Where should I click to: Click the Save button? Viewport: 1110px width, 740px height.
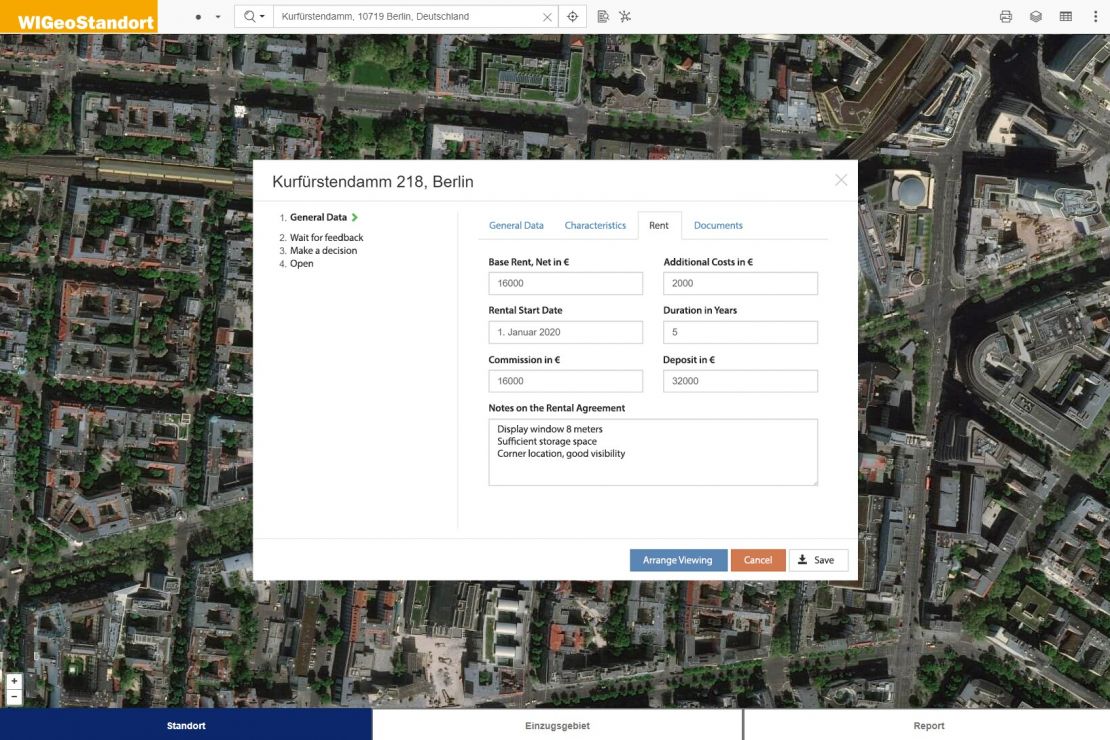coord(818,560)
